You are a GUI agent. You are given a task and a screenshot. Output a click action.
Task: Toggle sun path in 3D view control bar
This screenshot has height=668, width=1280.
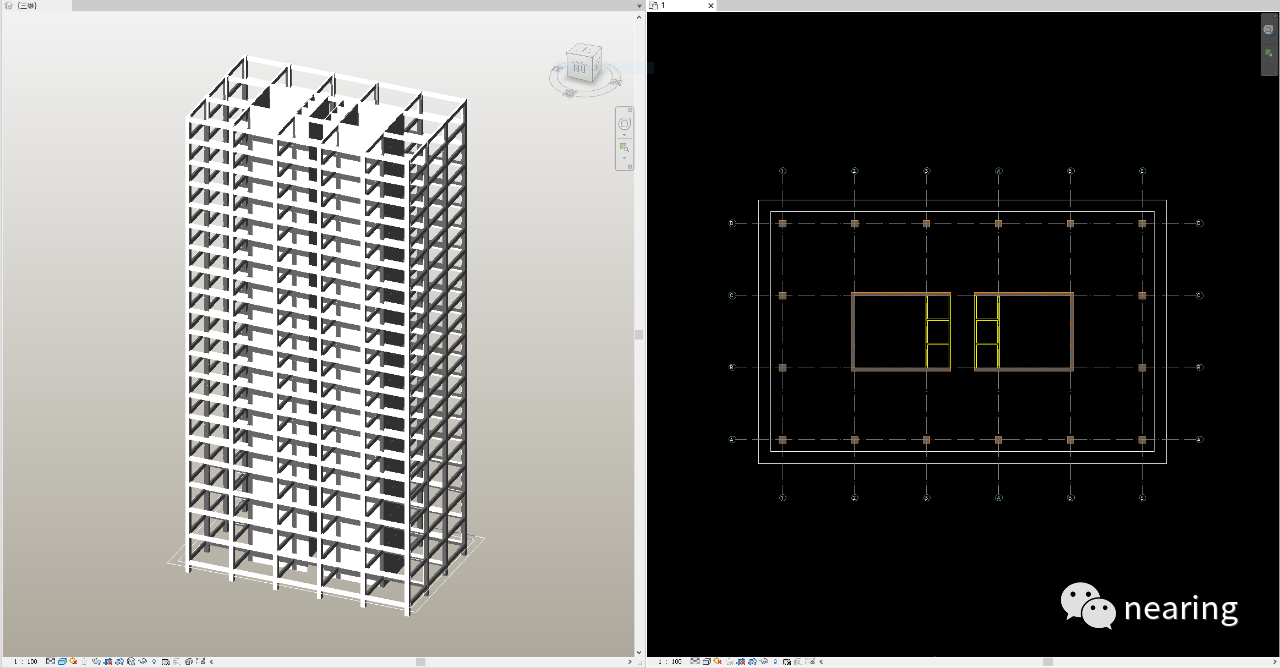pos(73,661)
